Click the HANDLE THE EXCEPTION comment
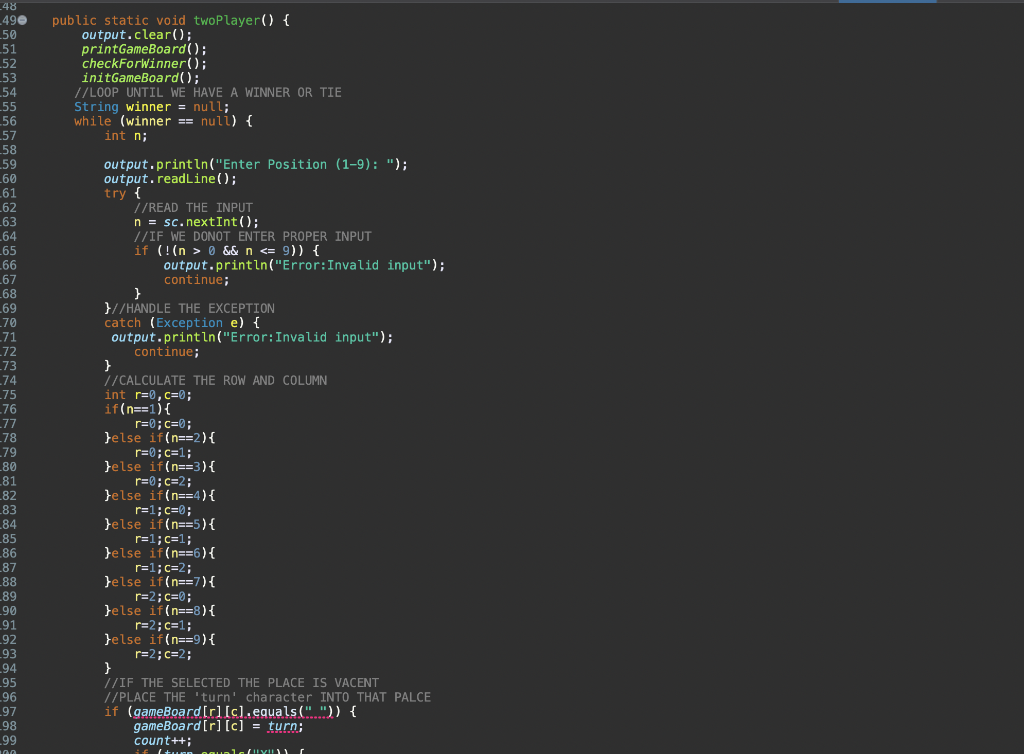This screenshot has width=1024, height=754. [x=193, y=308]
